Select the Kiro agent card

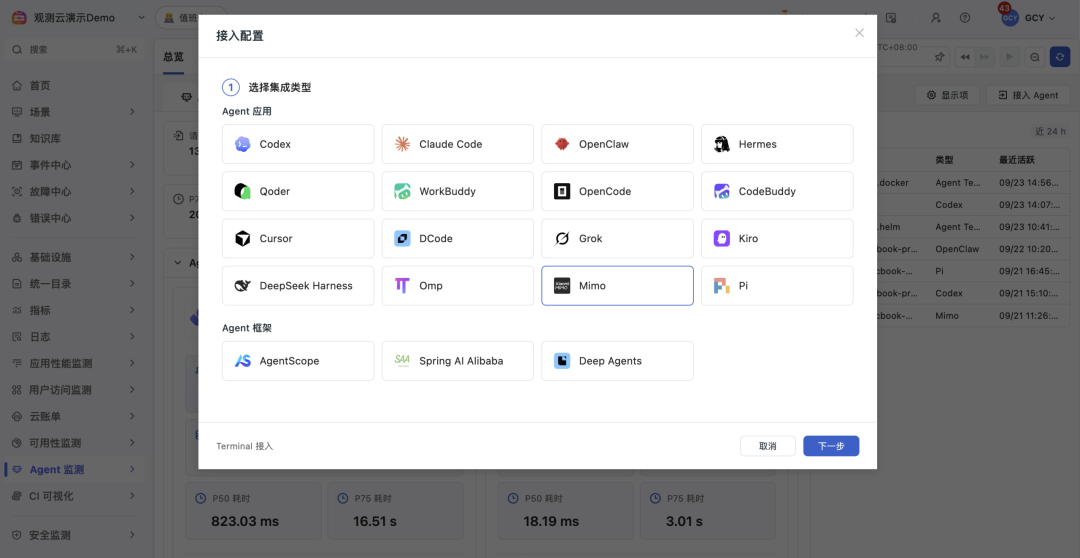coord(777,238)
